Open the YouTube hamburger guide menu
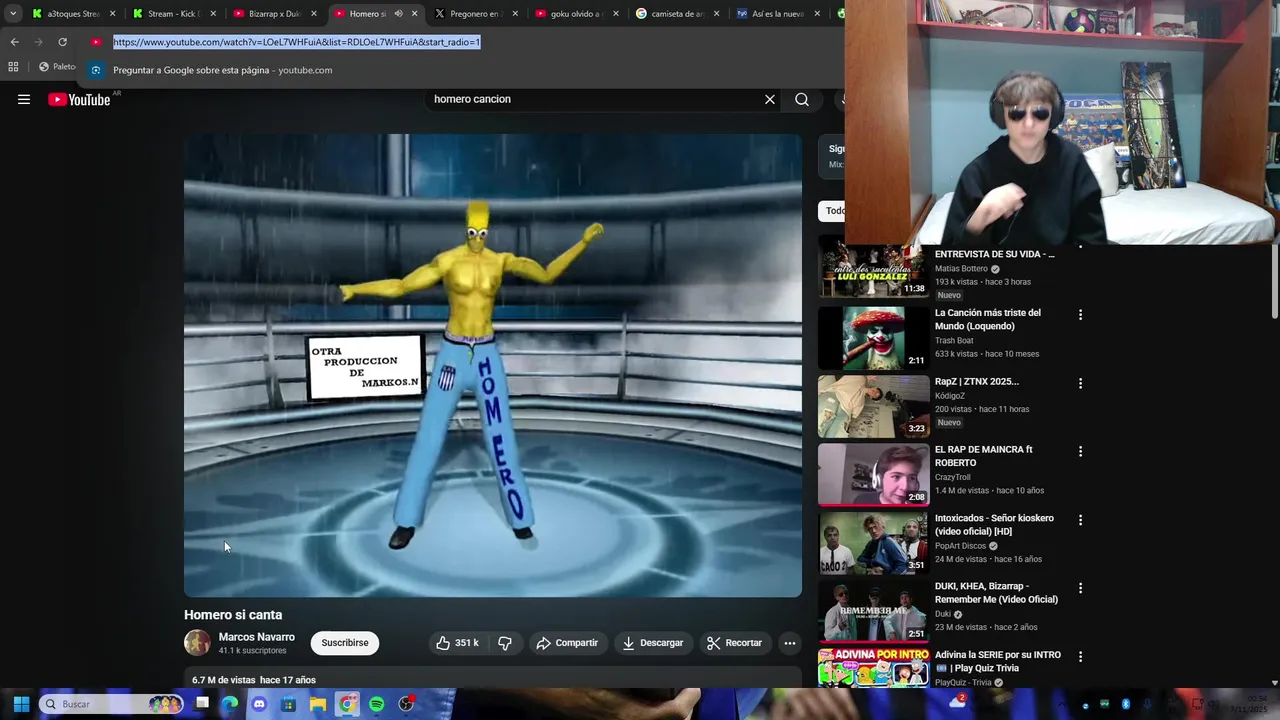 pyautogui.click(x=24, y=99)
